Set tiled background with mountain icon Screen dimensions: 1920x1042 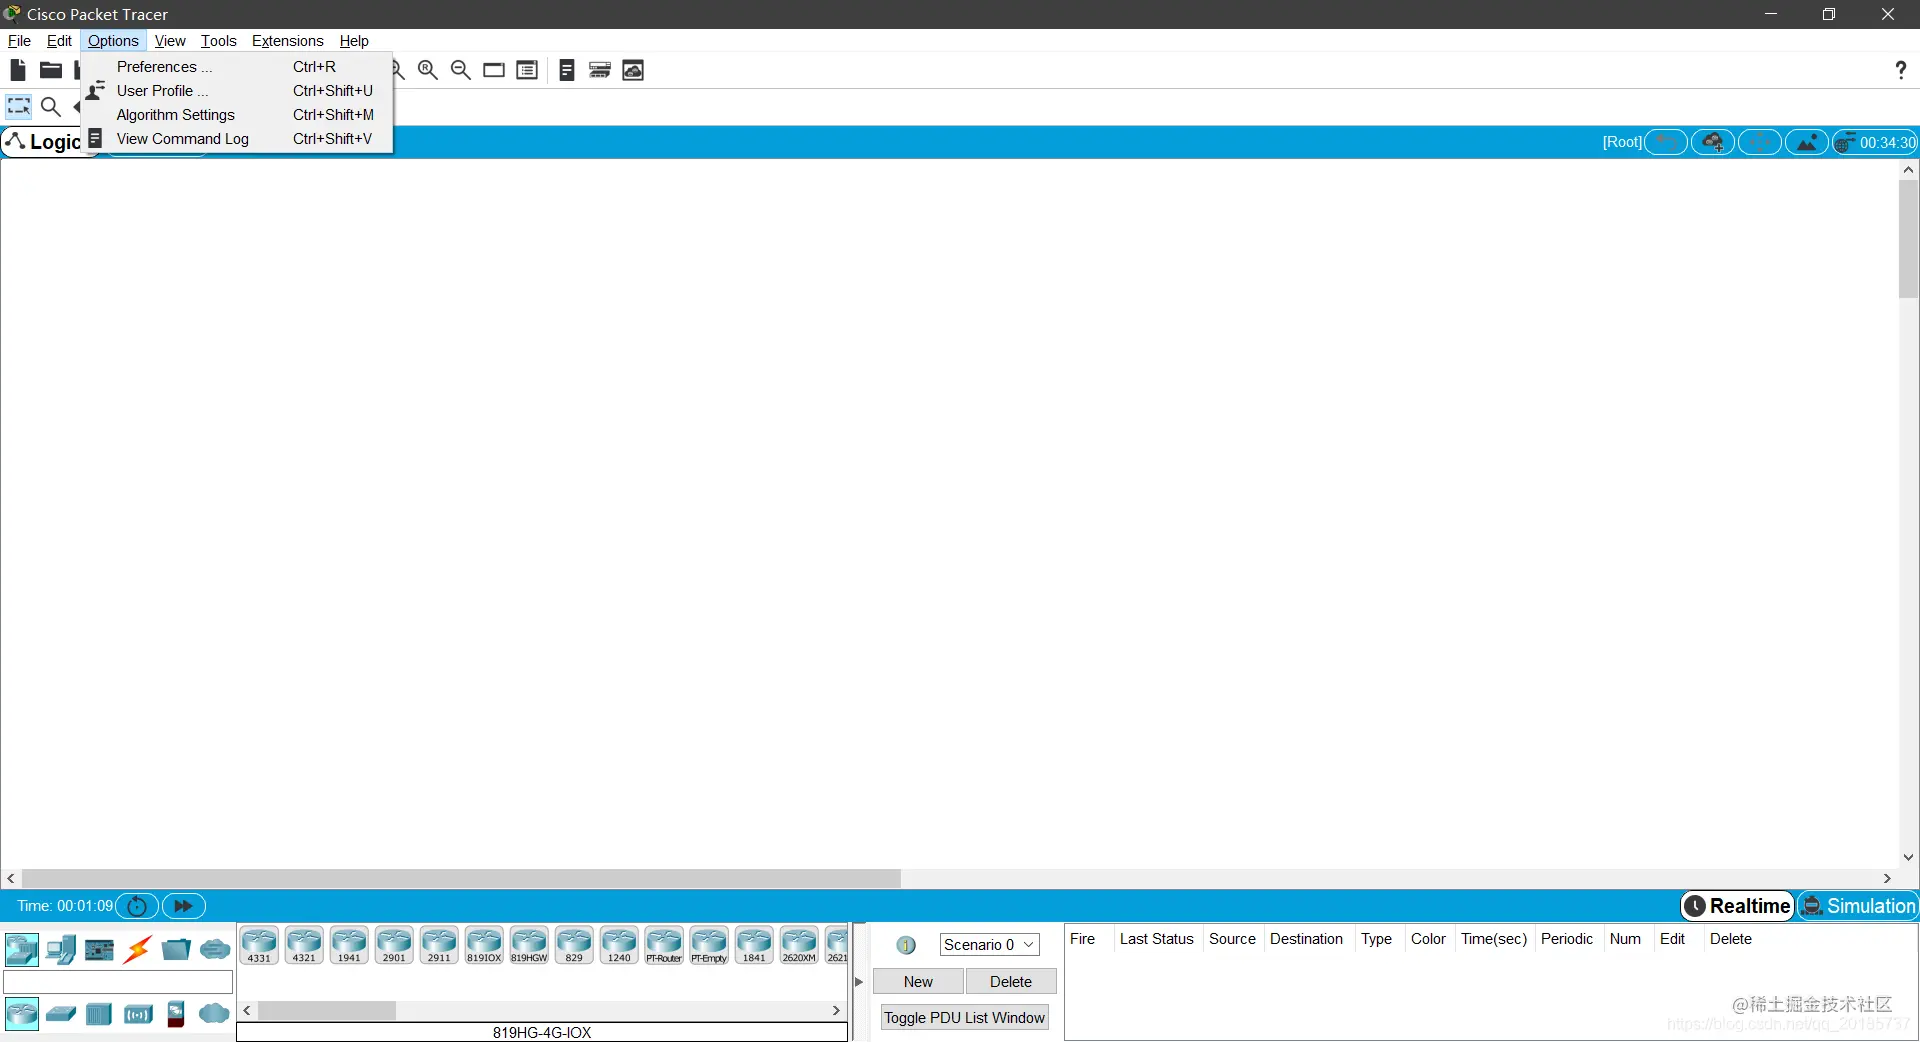[1807, 143]
